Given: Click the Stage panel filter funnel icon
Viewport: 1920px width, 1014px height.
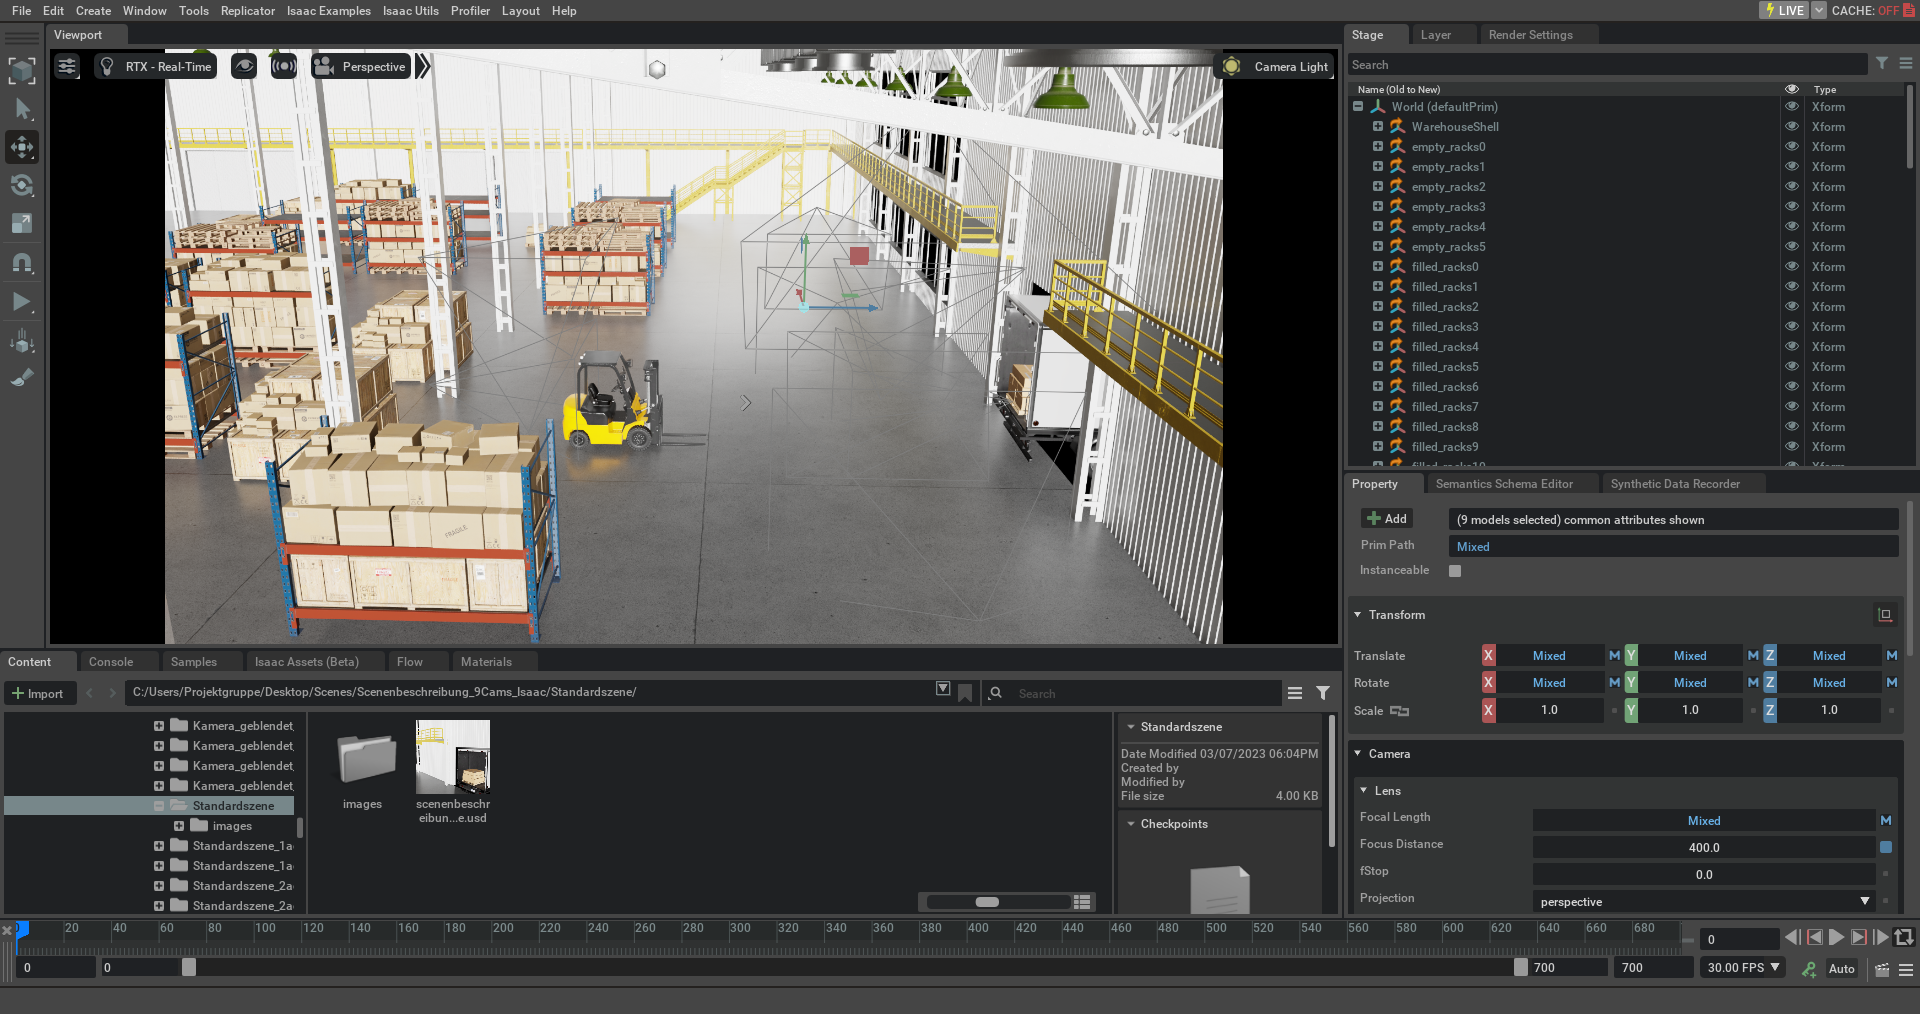Looking at the screenshot, I should tap(1881, 64).
